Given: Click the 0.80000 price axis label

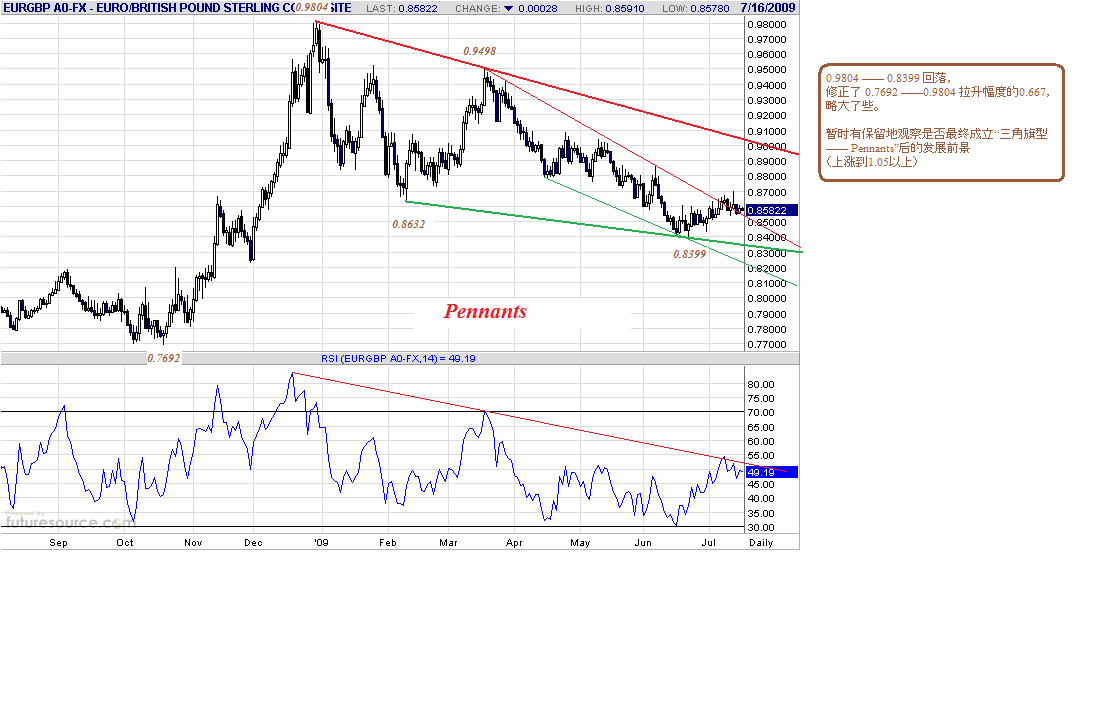Looking at the screenshot, I should pyautogui.click(x=767, y=299).
